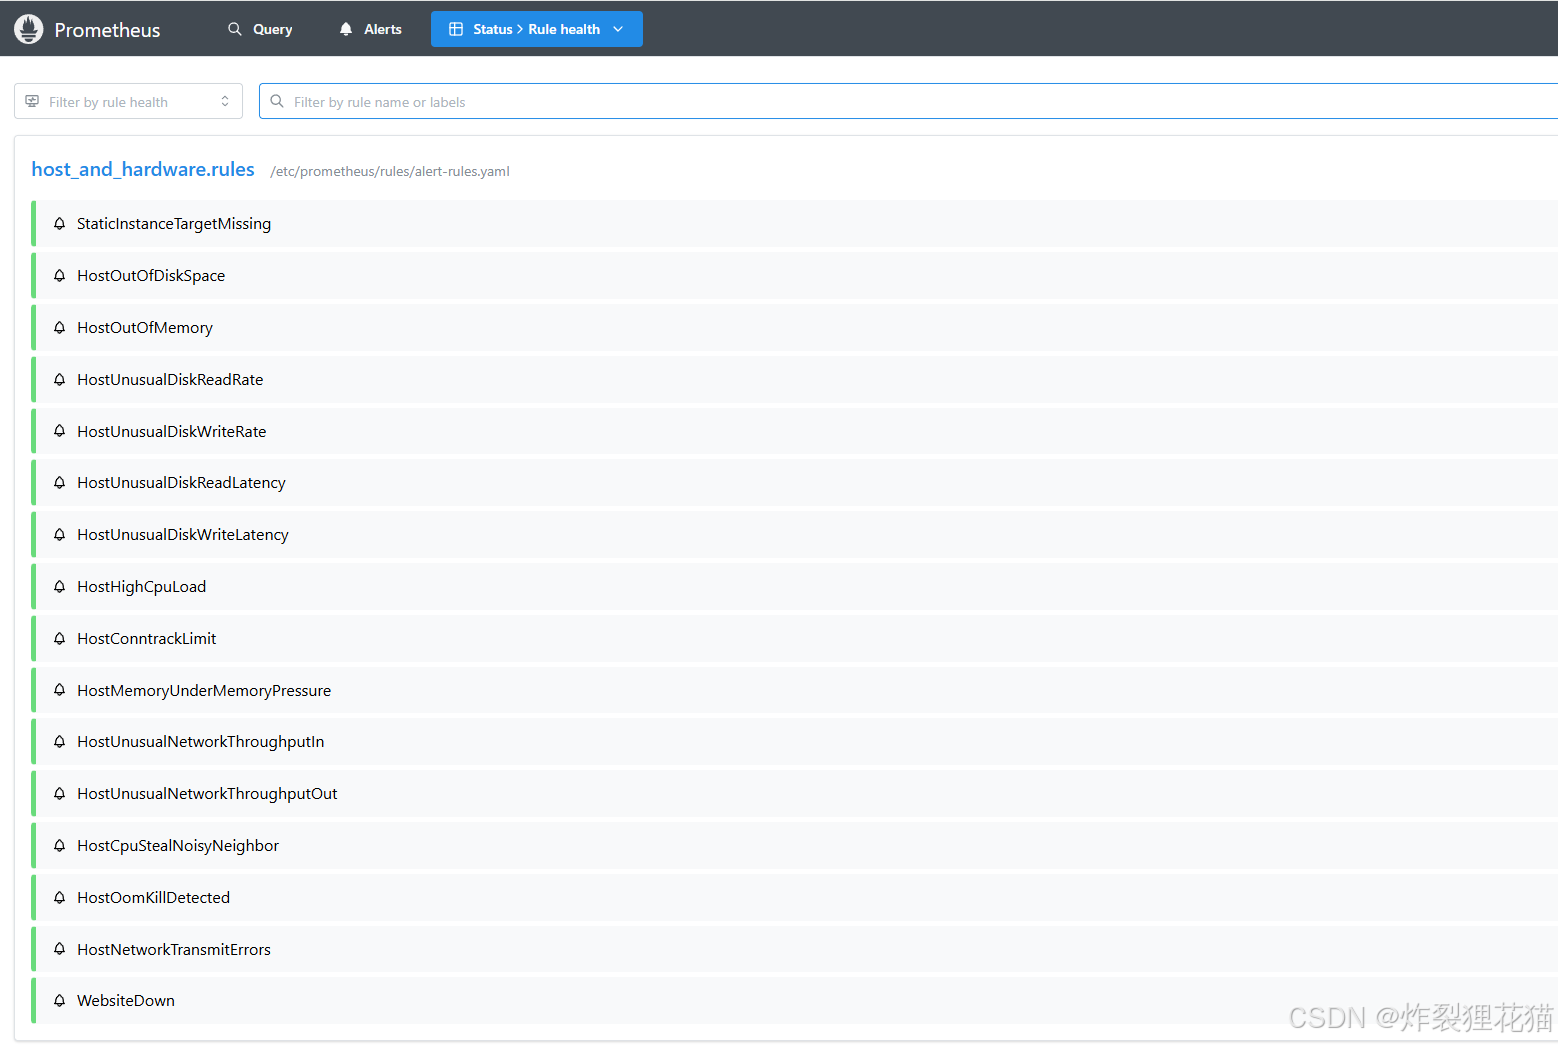Click the search icon in rule name filter
Screen dimensions: 1558x1045
click(277, 101)
